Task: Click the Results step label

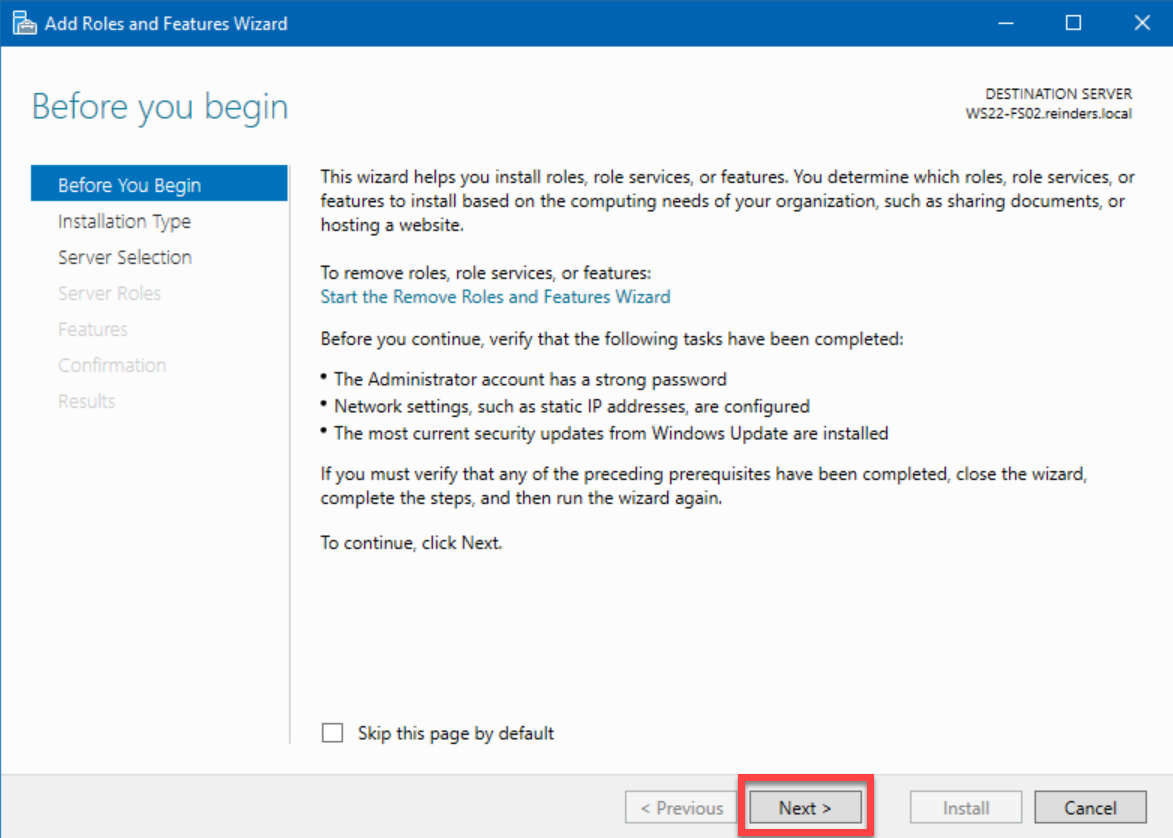Action: [x=86, y=401]
